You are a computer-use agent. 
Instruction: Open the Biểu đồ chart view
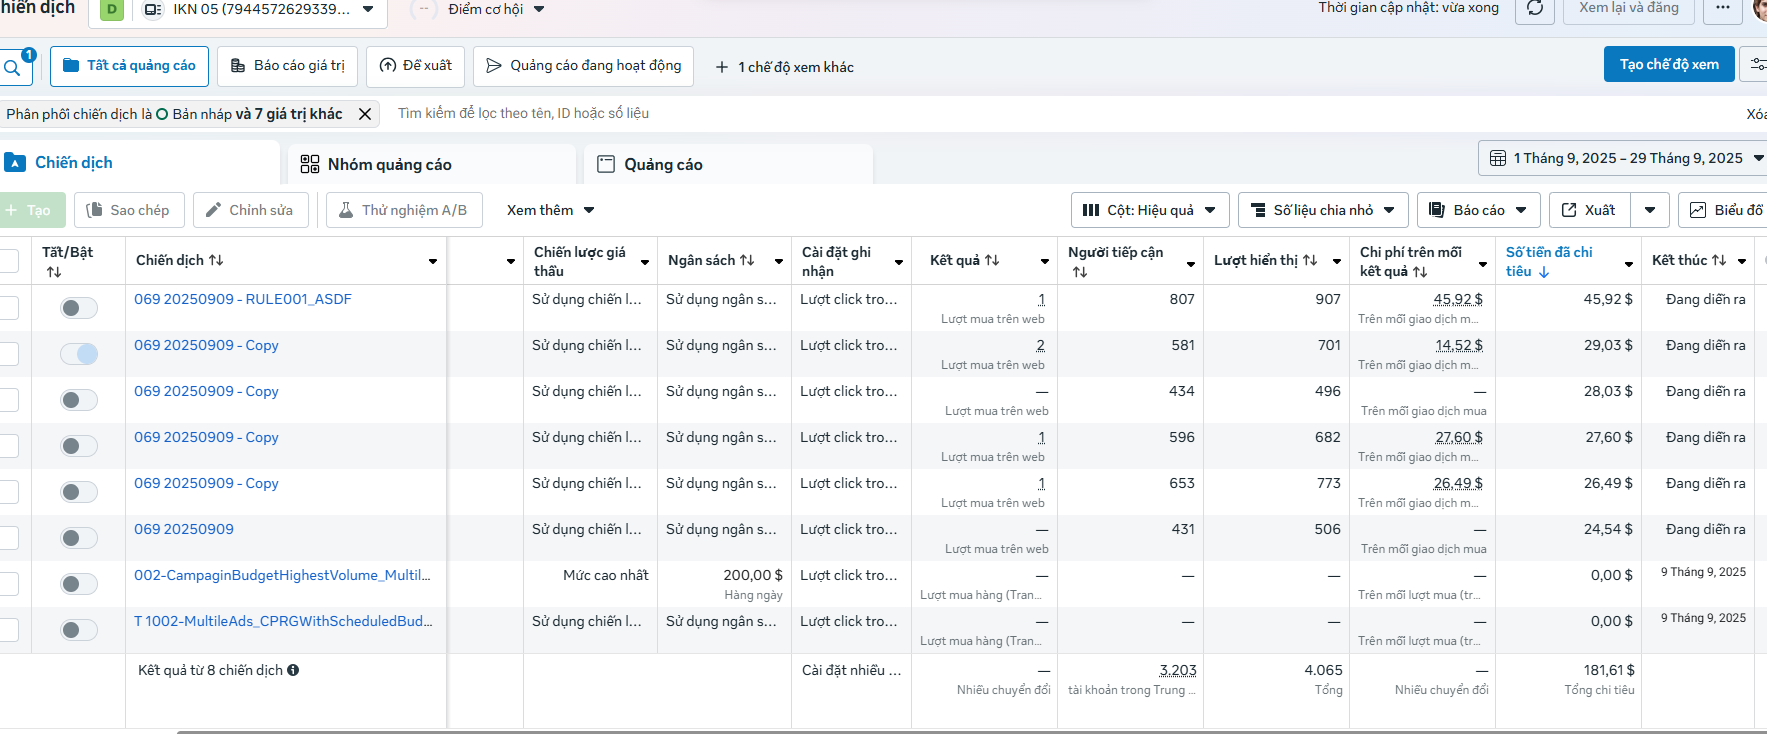pyautogui.click(x=1726, y=210)
